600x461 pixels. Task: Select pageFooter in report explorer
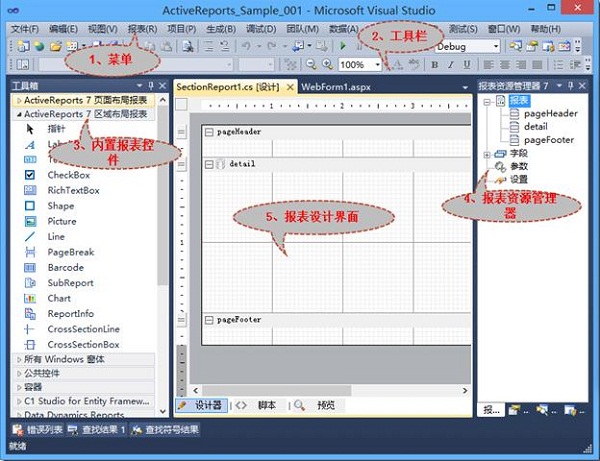pos(549,140)
